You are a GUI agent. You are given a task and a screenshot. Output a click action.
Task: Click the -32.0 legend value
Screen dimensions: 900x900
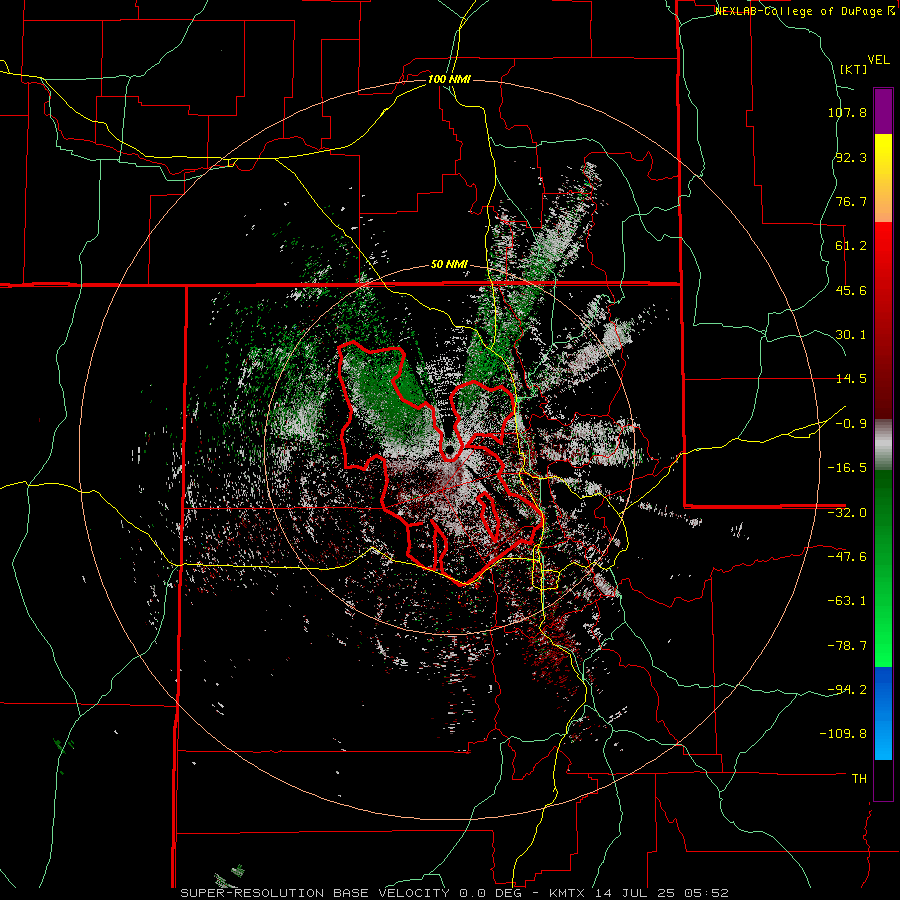[x=847, y=513]
